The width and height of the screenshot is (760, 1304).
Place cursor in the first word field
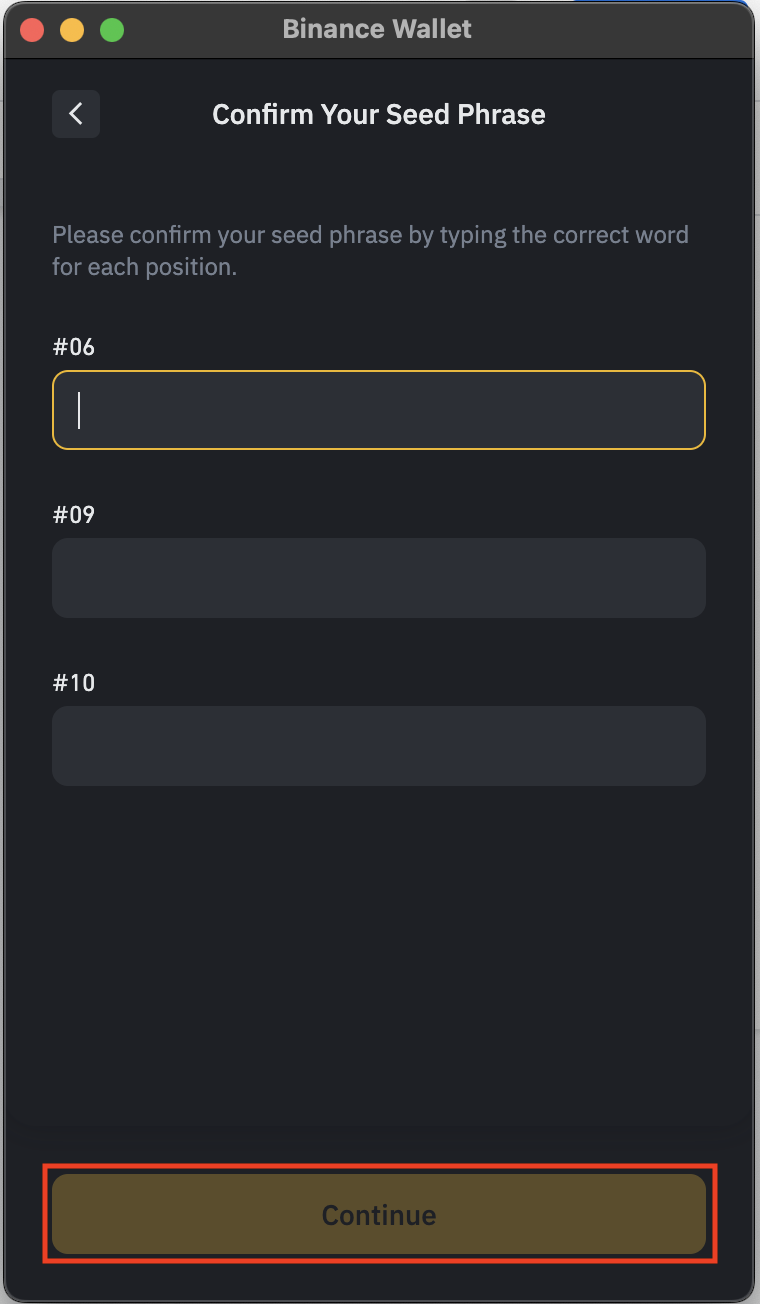tap(379, 410)
